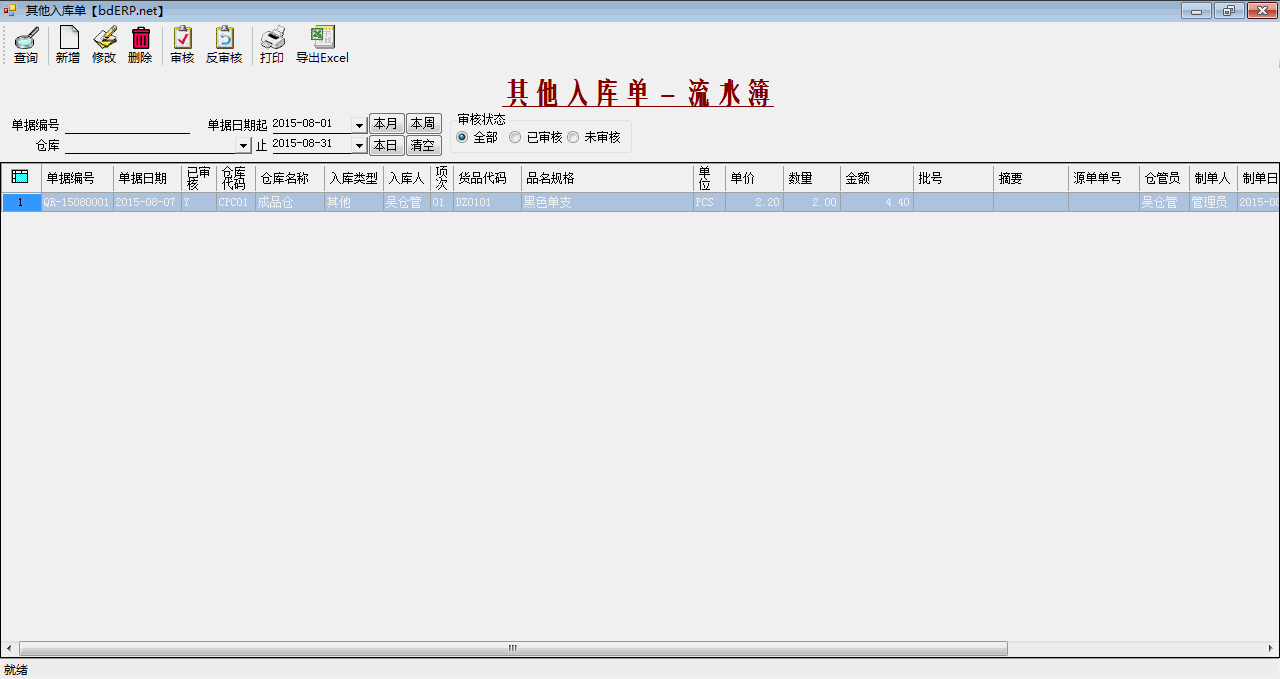Click the 源单单号 column header
This screenshot has width=1280, height=679.
coord(1104,178)
